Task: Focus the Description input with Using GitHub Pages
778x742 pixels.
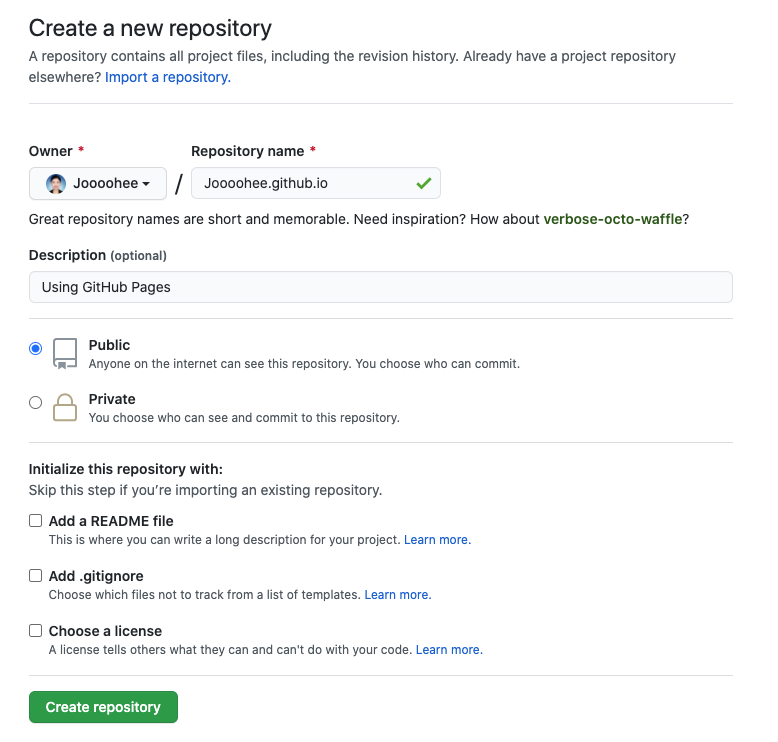Action: point(381,287)
